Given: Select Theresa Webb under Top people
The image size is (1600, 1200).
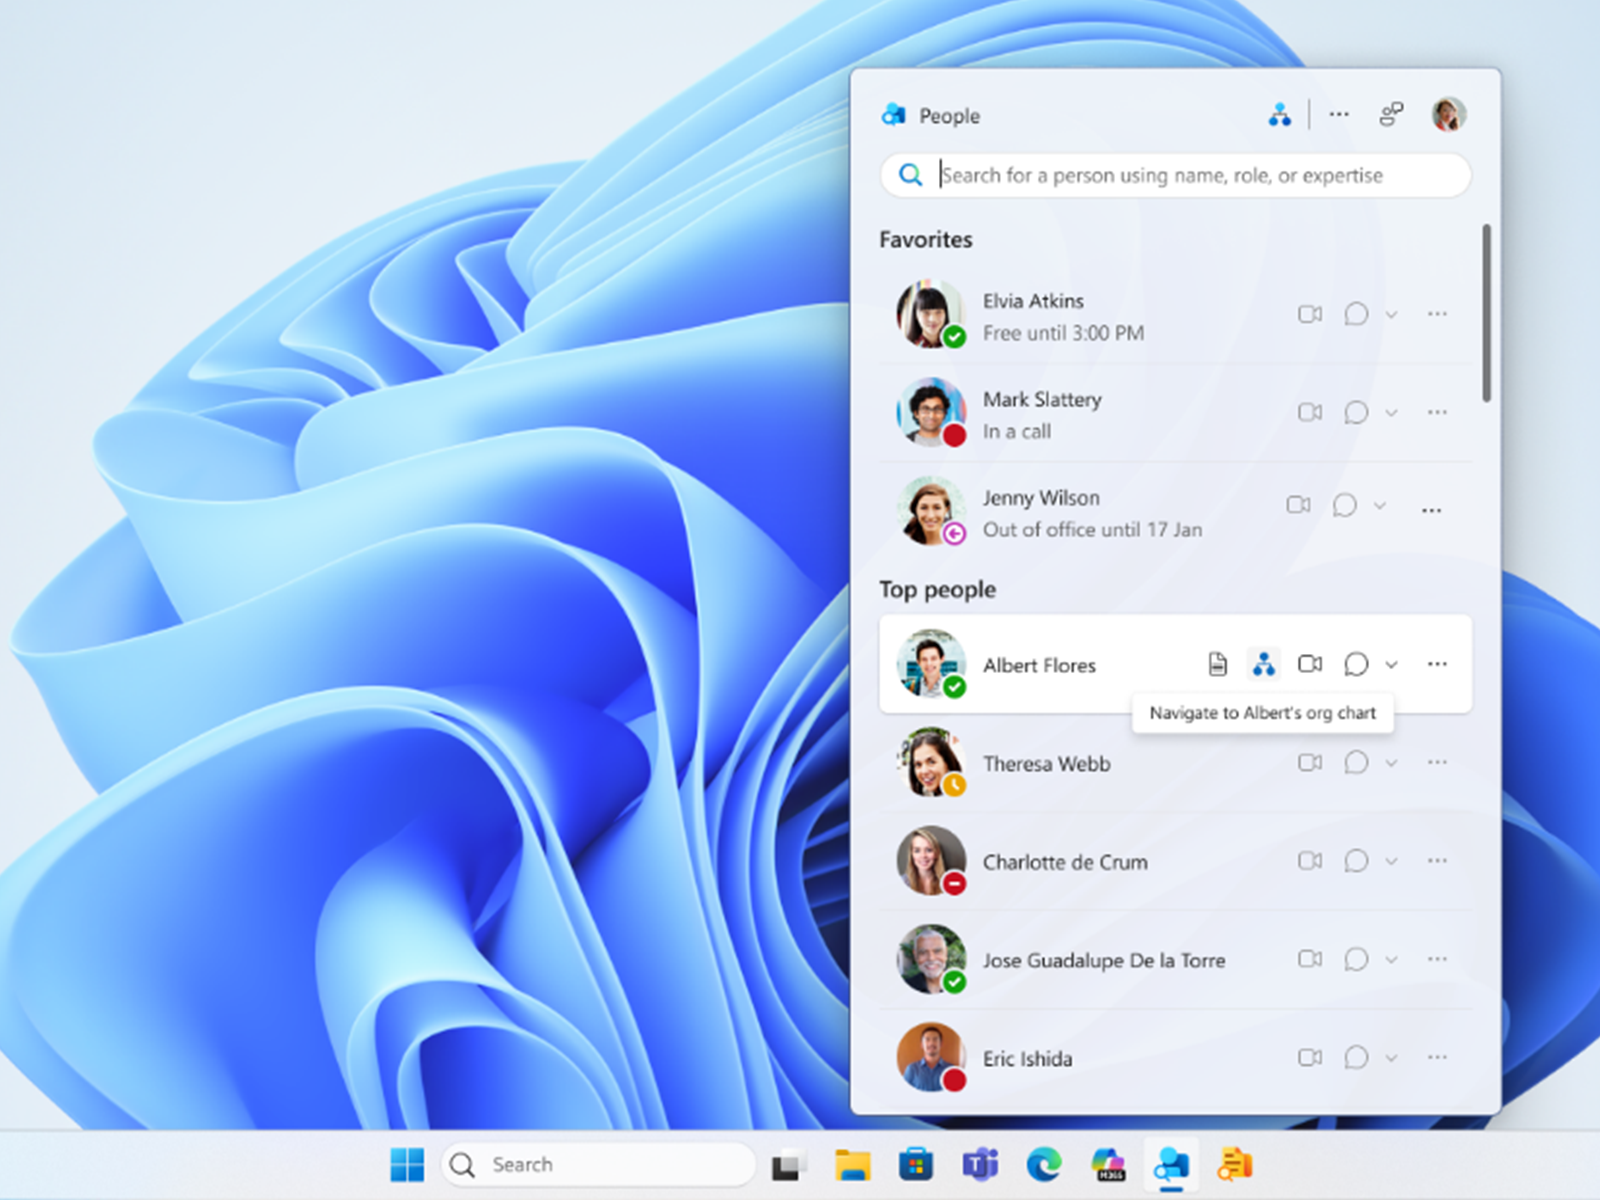Looking at the screenshot, I should click(1046, 763).
